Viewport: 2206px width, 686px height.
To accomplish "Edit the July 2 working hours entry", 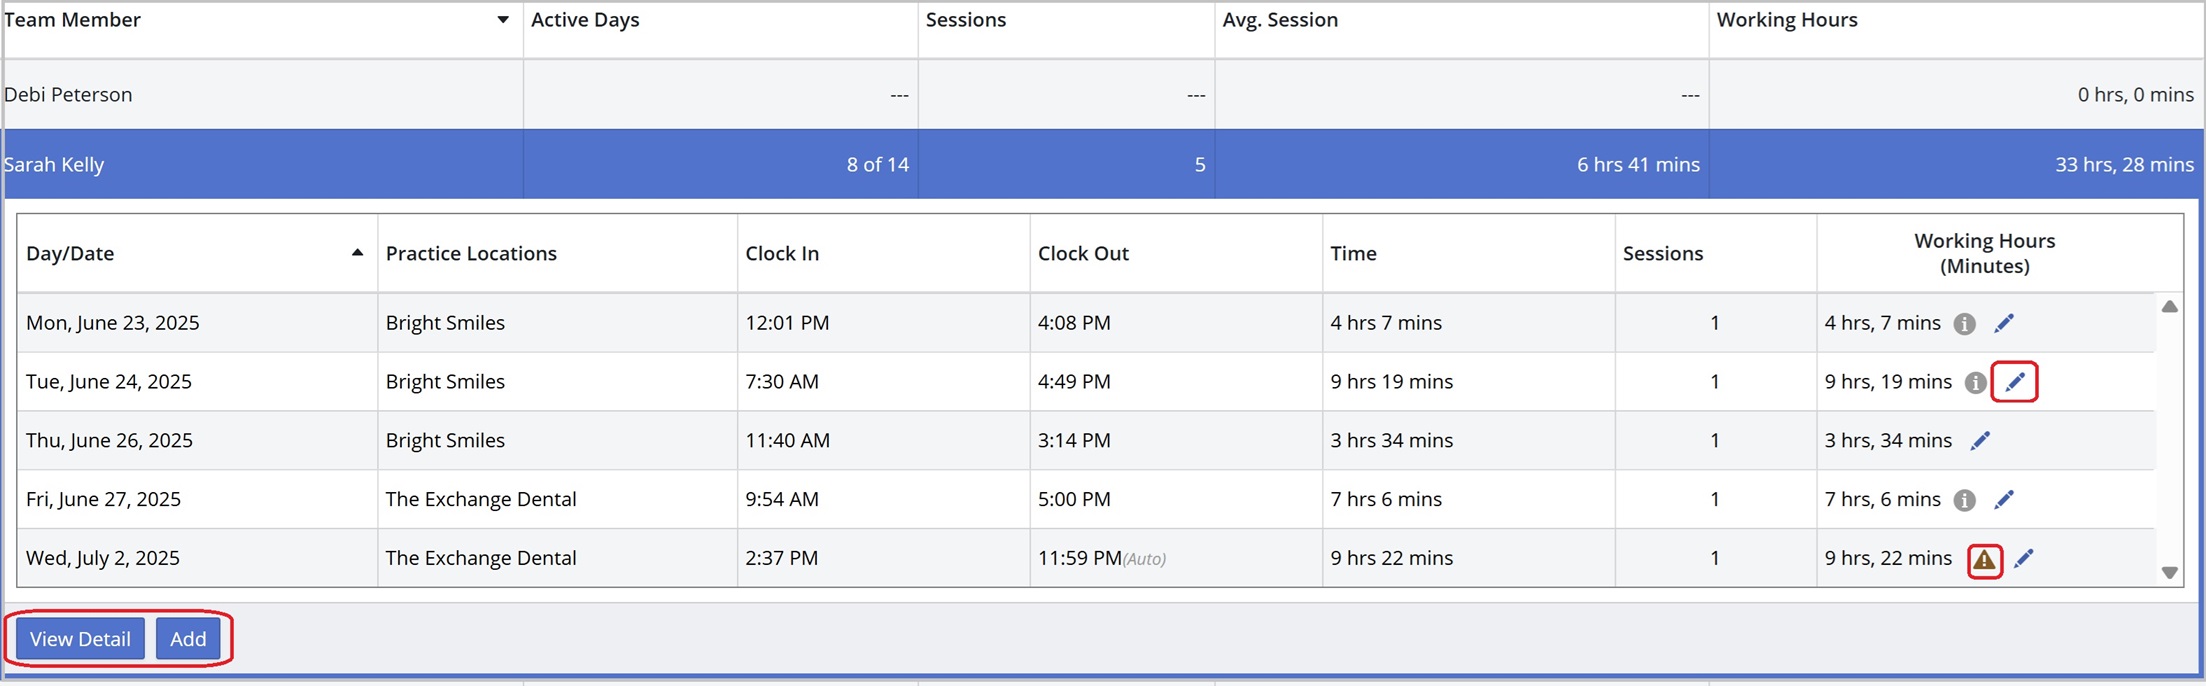I will [x=2023, y=558].
